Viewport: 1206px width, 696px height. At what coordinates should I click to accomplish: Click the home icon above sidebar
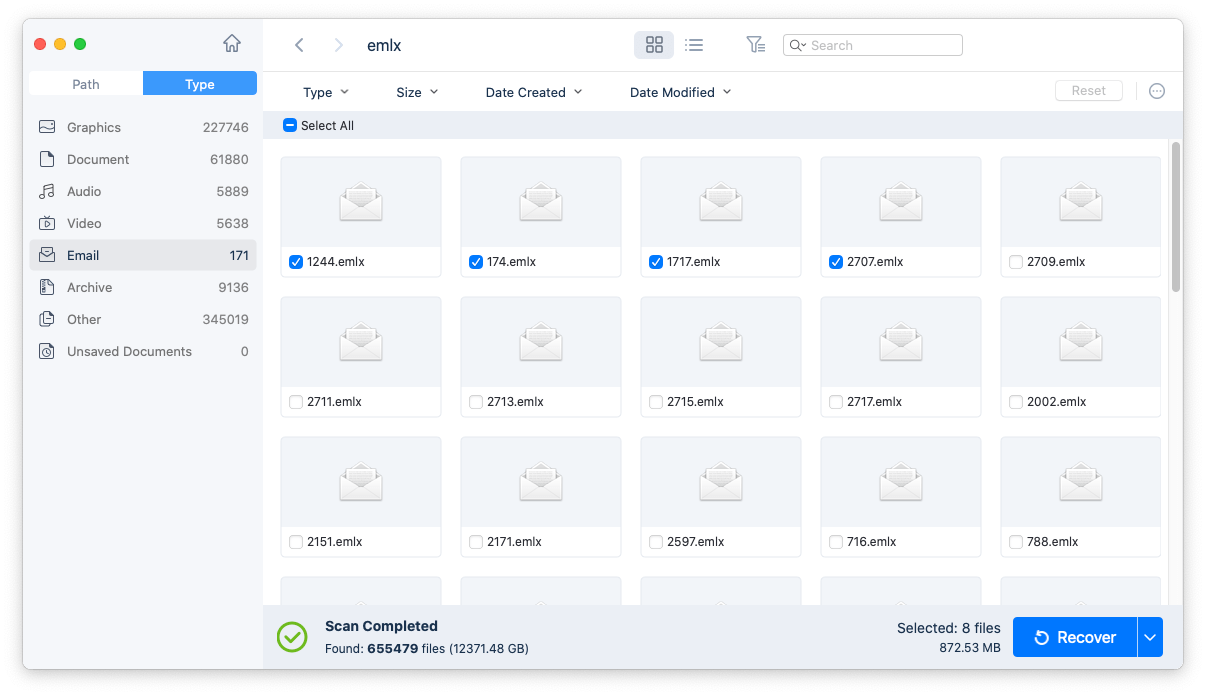coord(231,44)
